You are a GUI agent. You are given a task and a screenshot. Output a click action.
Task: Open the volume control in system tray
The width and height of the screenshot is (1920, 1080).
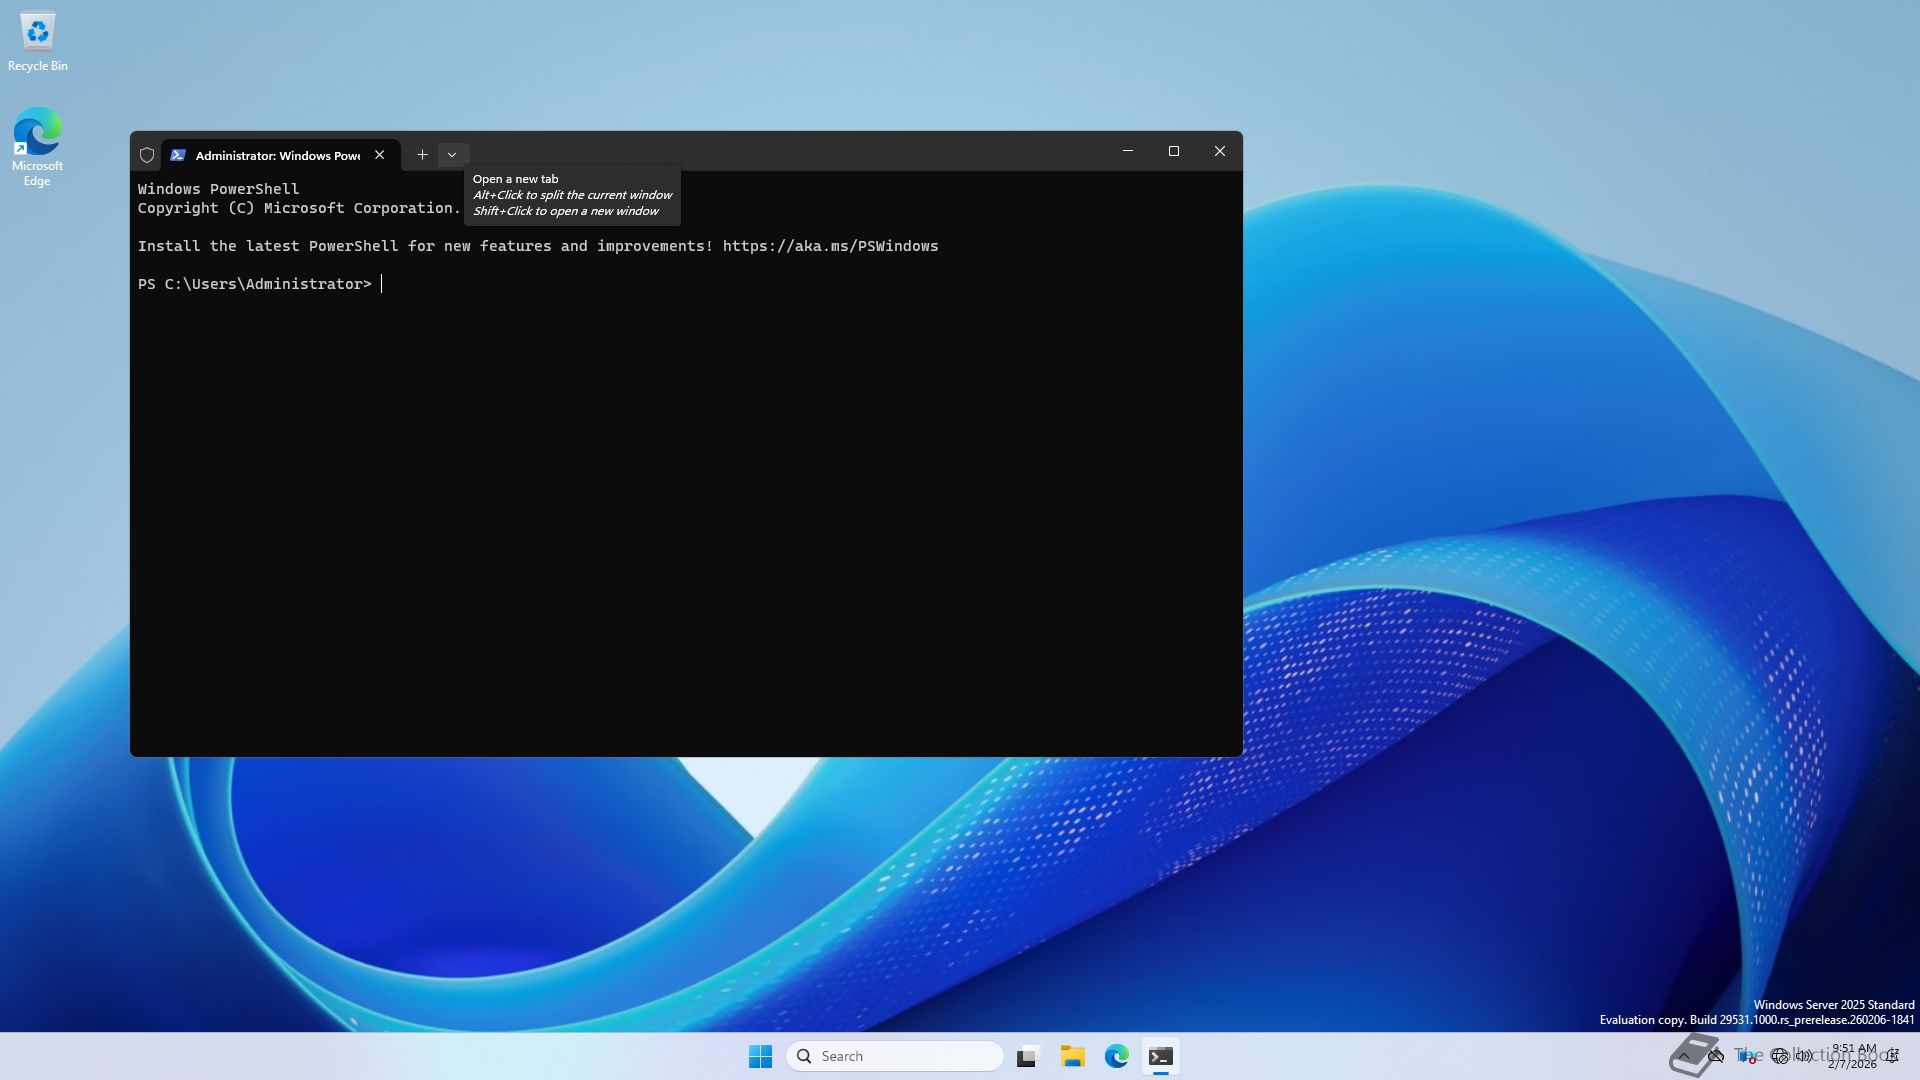1804,1056
